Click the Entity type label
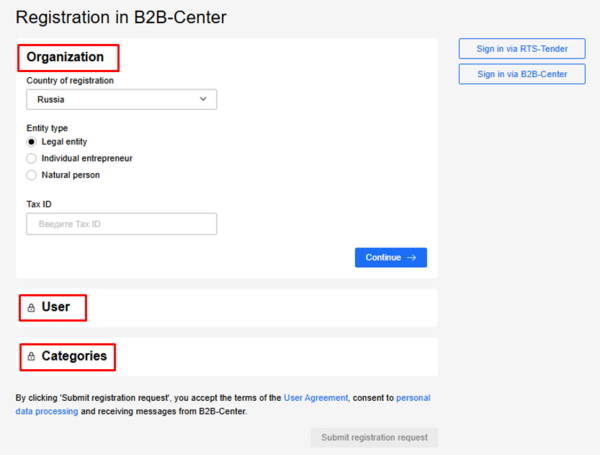600x455 pixels. (x=47, y=128)
